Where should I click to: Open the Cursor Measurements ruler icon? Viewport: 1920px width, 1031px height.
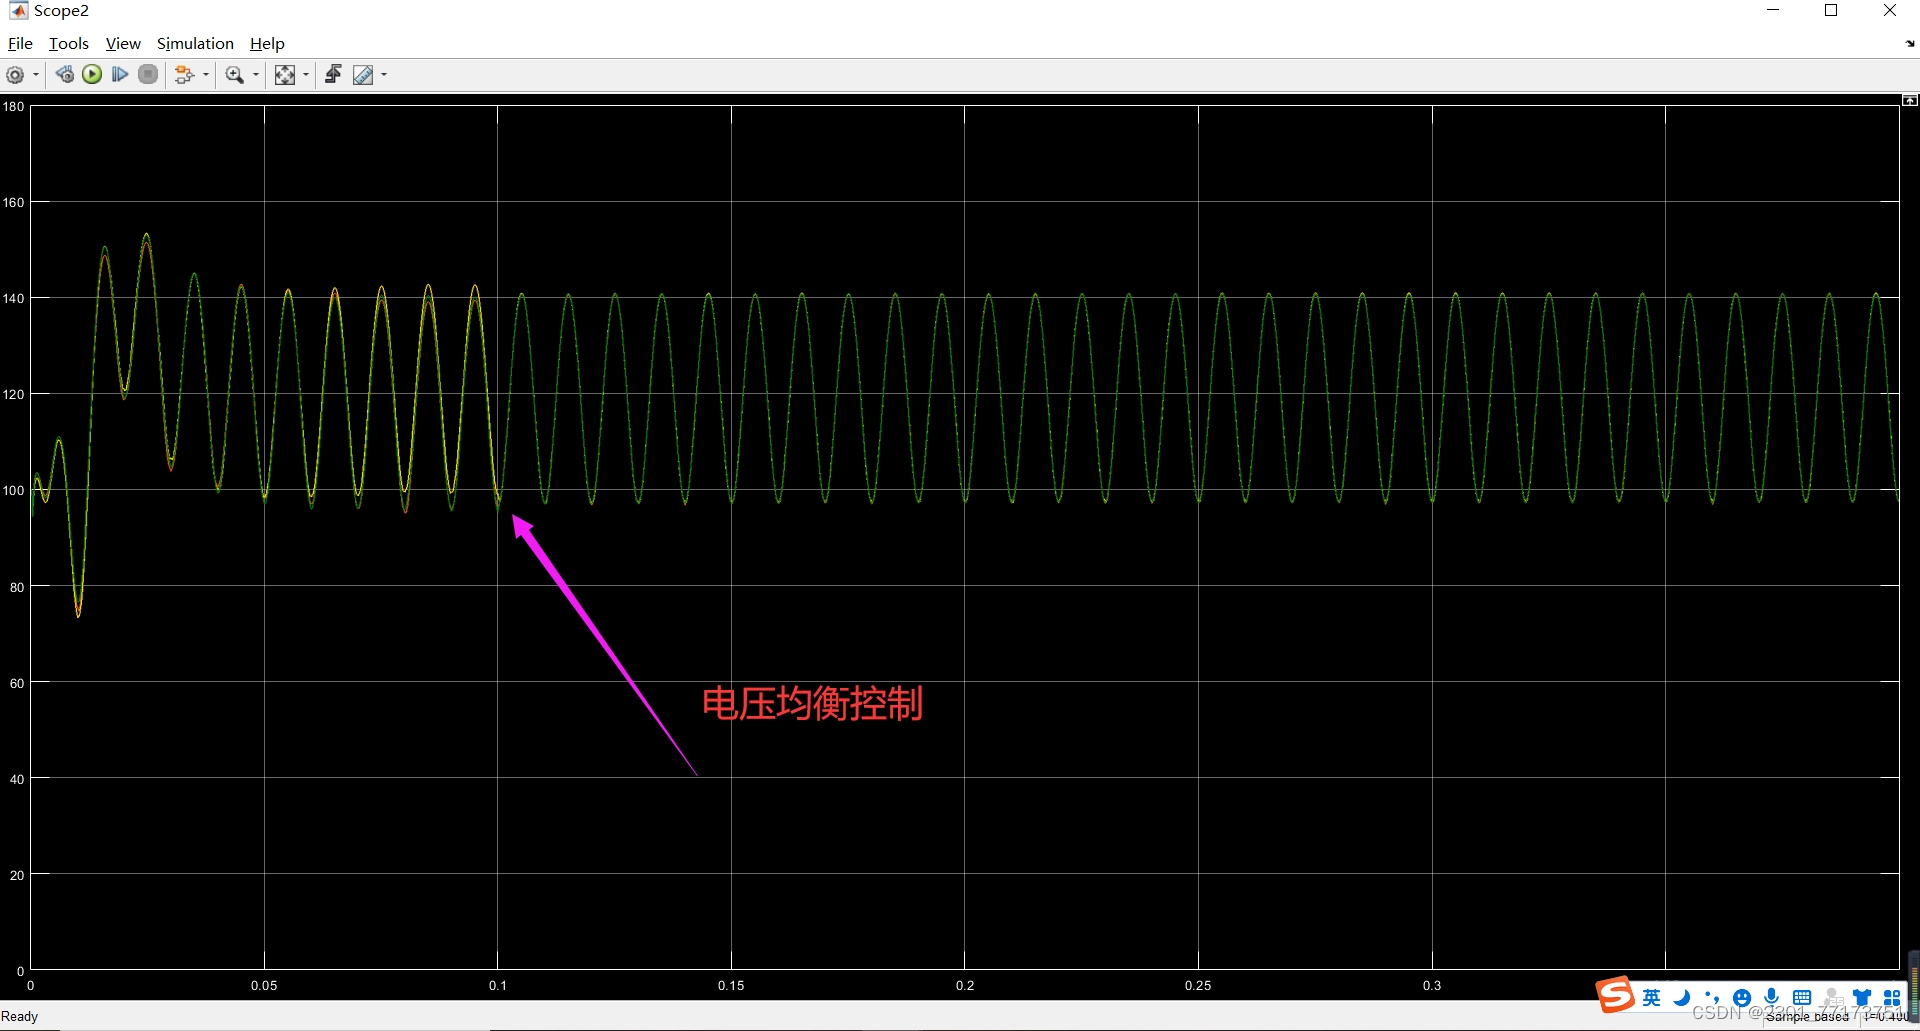coord(363,75)
